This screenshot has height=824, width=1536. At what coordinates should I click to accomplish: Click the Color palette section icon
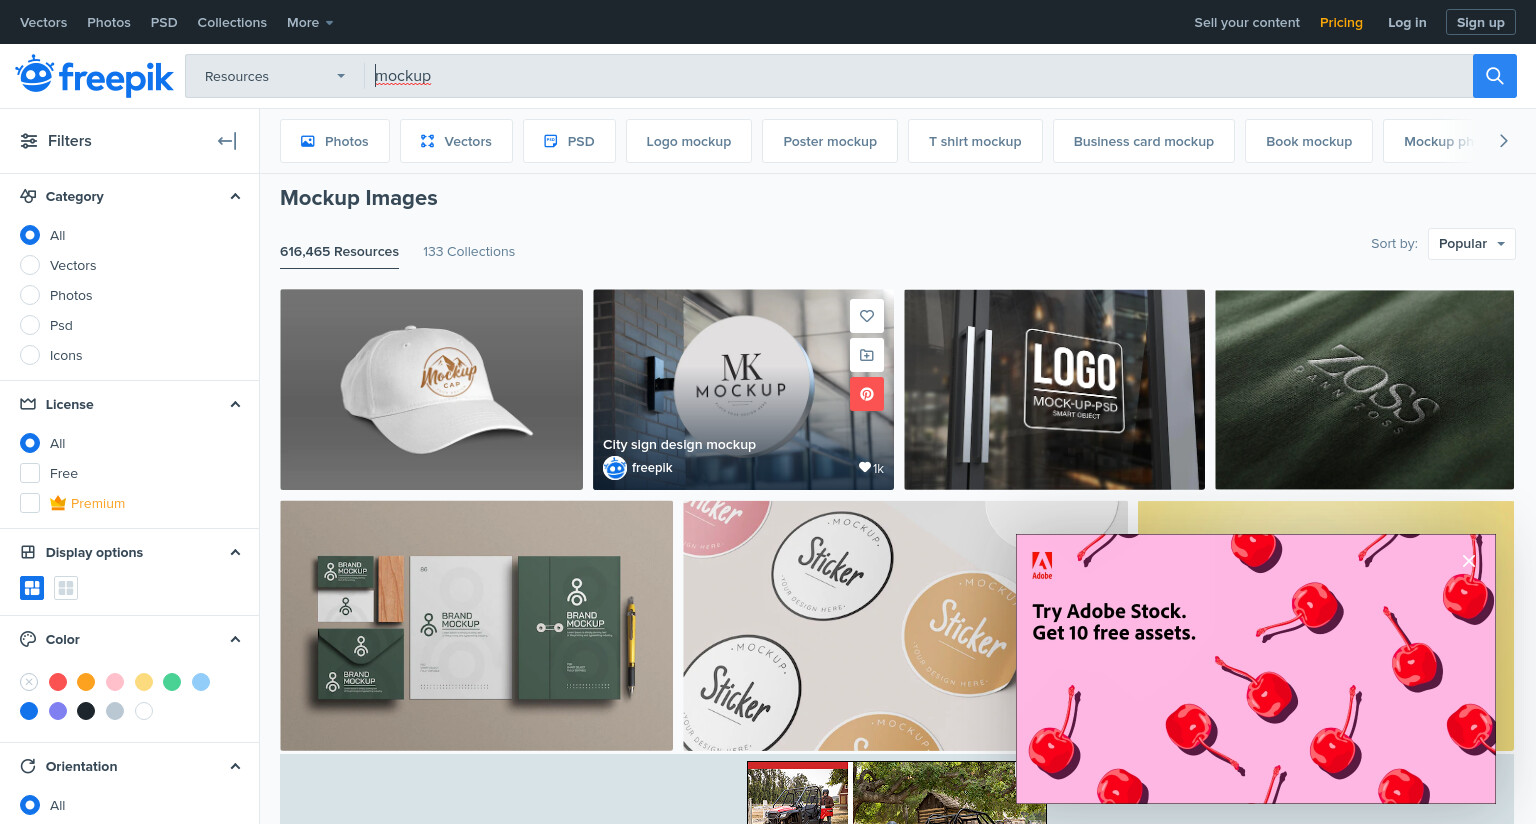click(x=28, y=639)
